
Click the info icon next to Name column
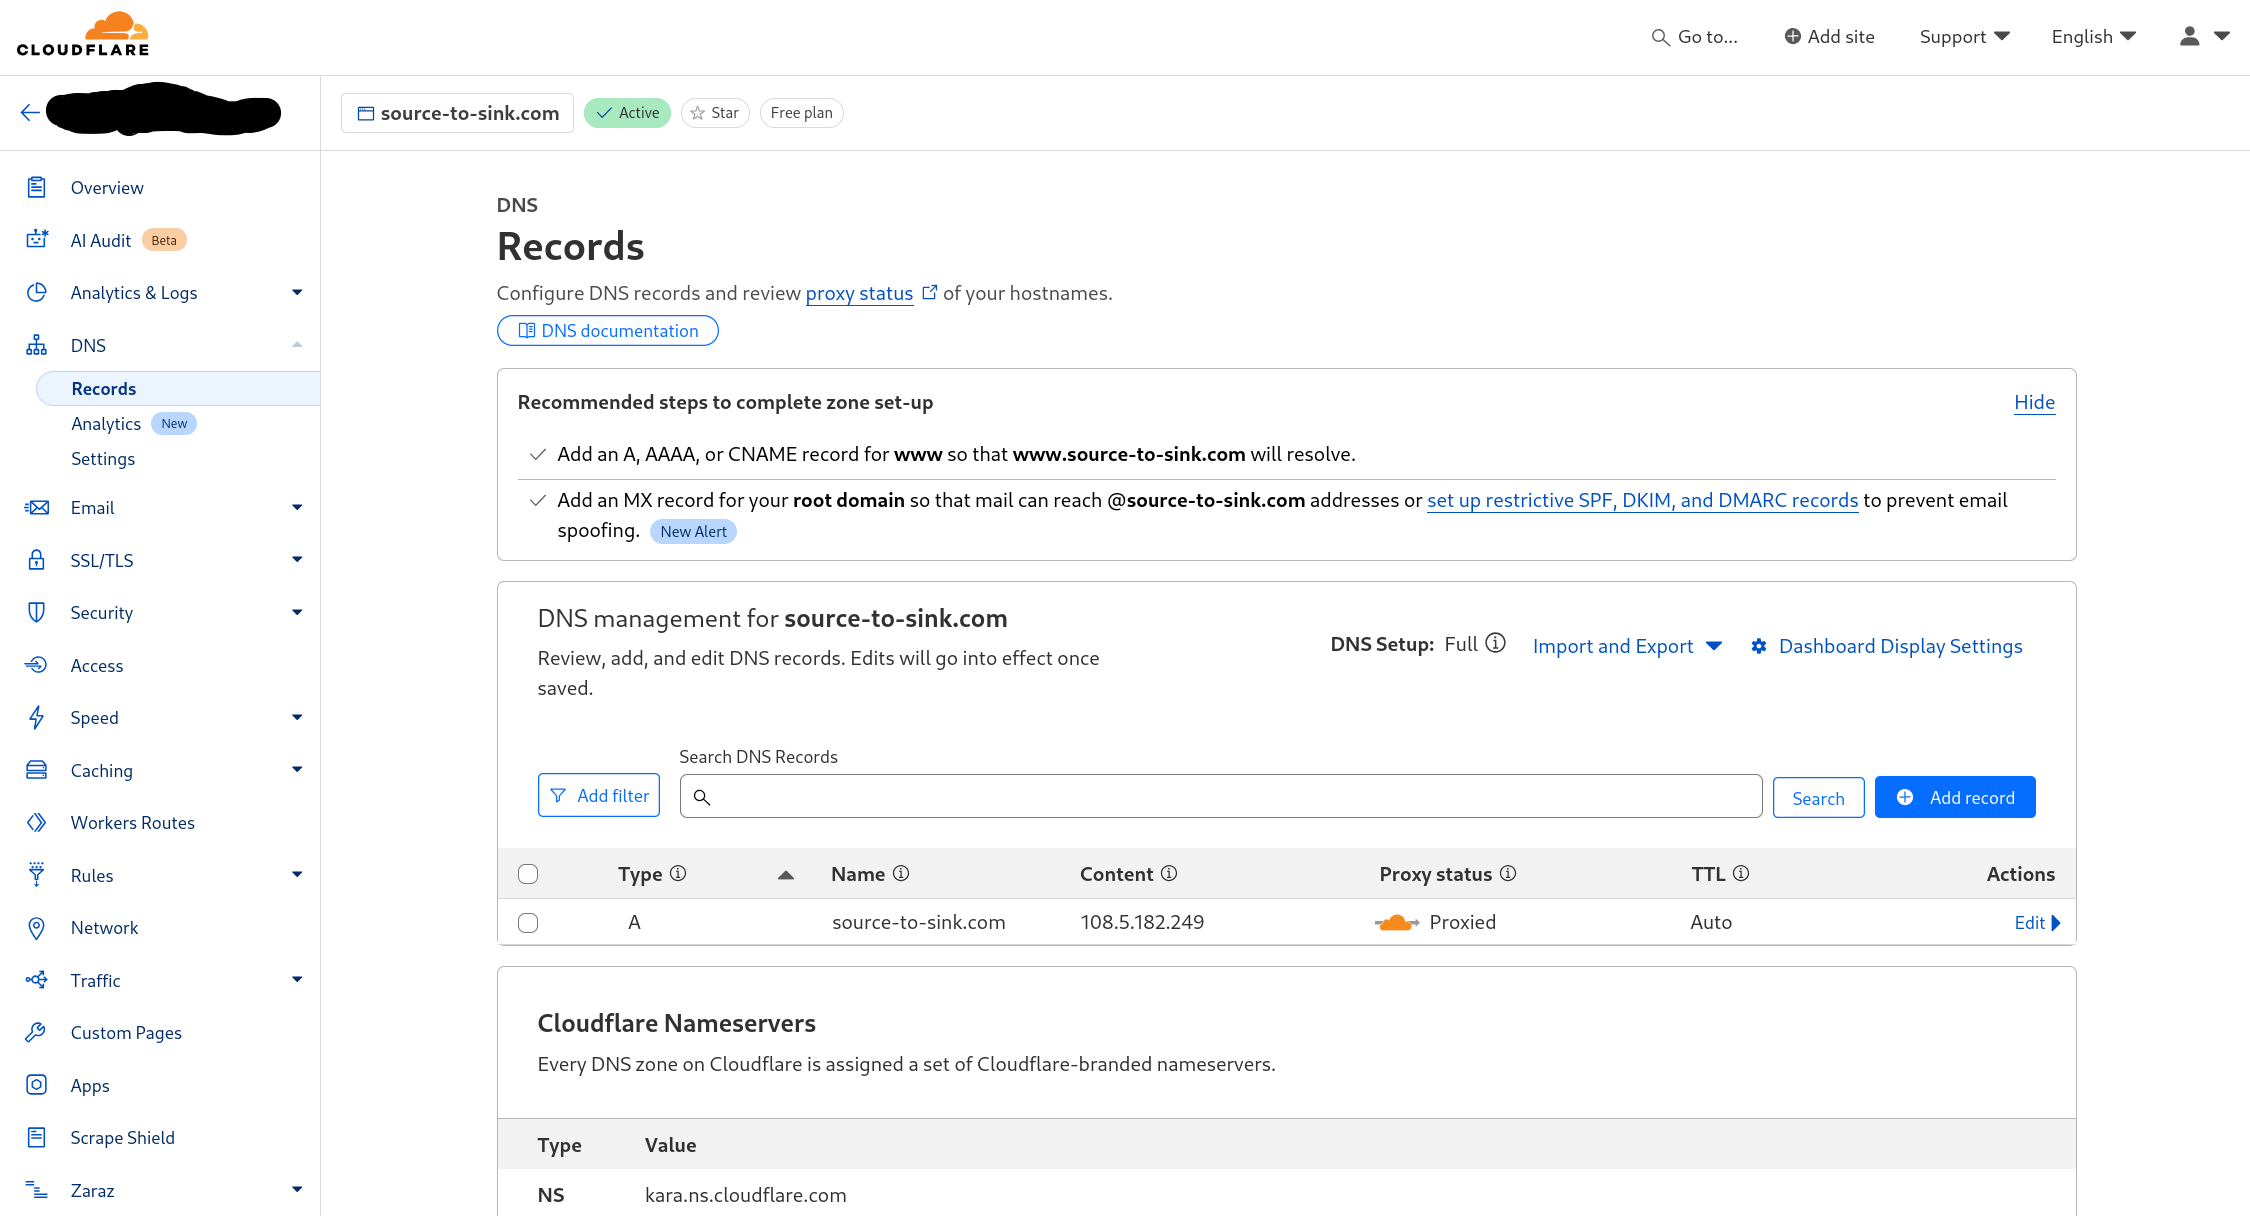[x=901, y=873]
